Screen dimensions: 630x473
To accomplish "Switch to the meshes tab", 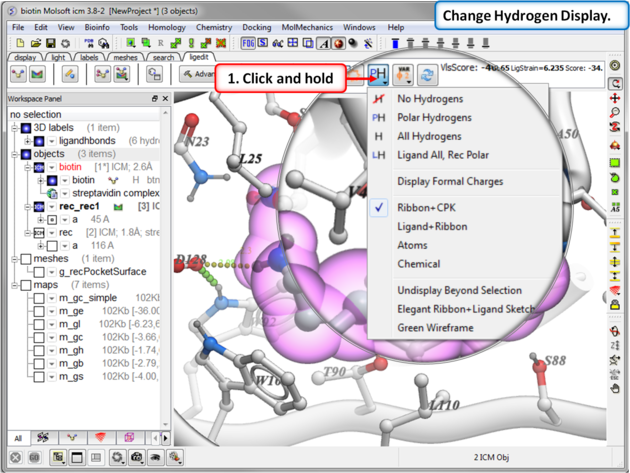I will (x=125, y=58).
